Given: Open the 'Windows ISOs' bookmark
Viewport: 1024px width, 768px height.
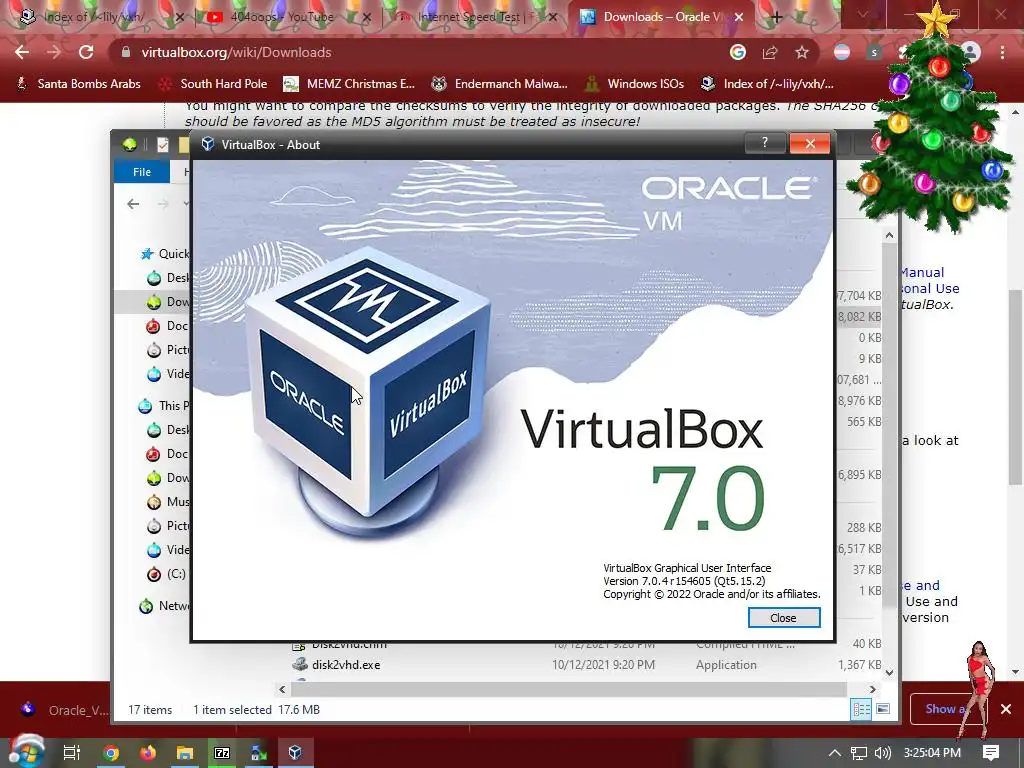Looking at the screenshot, I should tap(634, 84).
